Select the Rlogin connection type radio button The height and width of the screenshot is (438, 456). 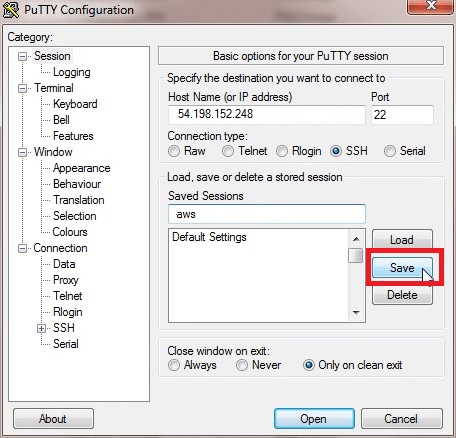click(x=282, y=151)
